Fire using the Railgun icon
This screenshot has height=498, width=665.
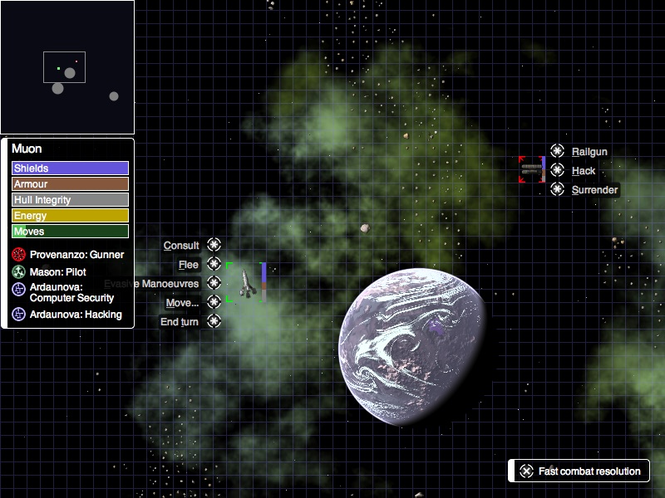pyautogui.click(x=557, y=151)
